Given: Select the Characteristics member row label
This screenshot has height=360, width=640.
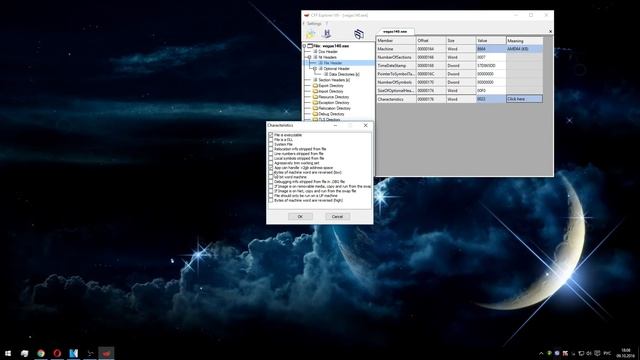Looking at the screenshot, I should pyautogui.click(x=396, y=99).
